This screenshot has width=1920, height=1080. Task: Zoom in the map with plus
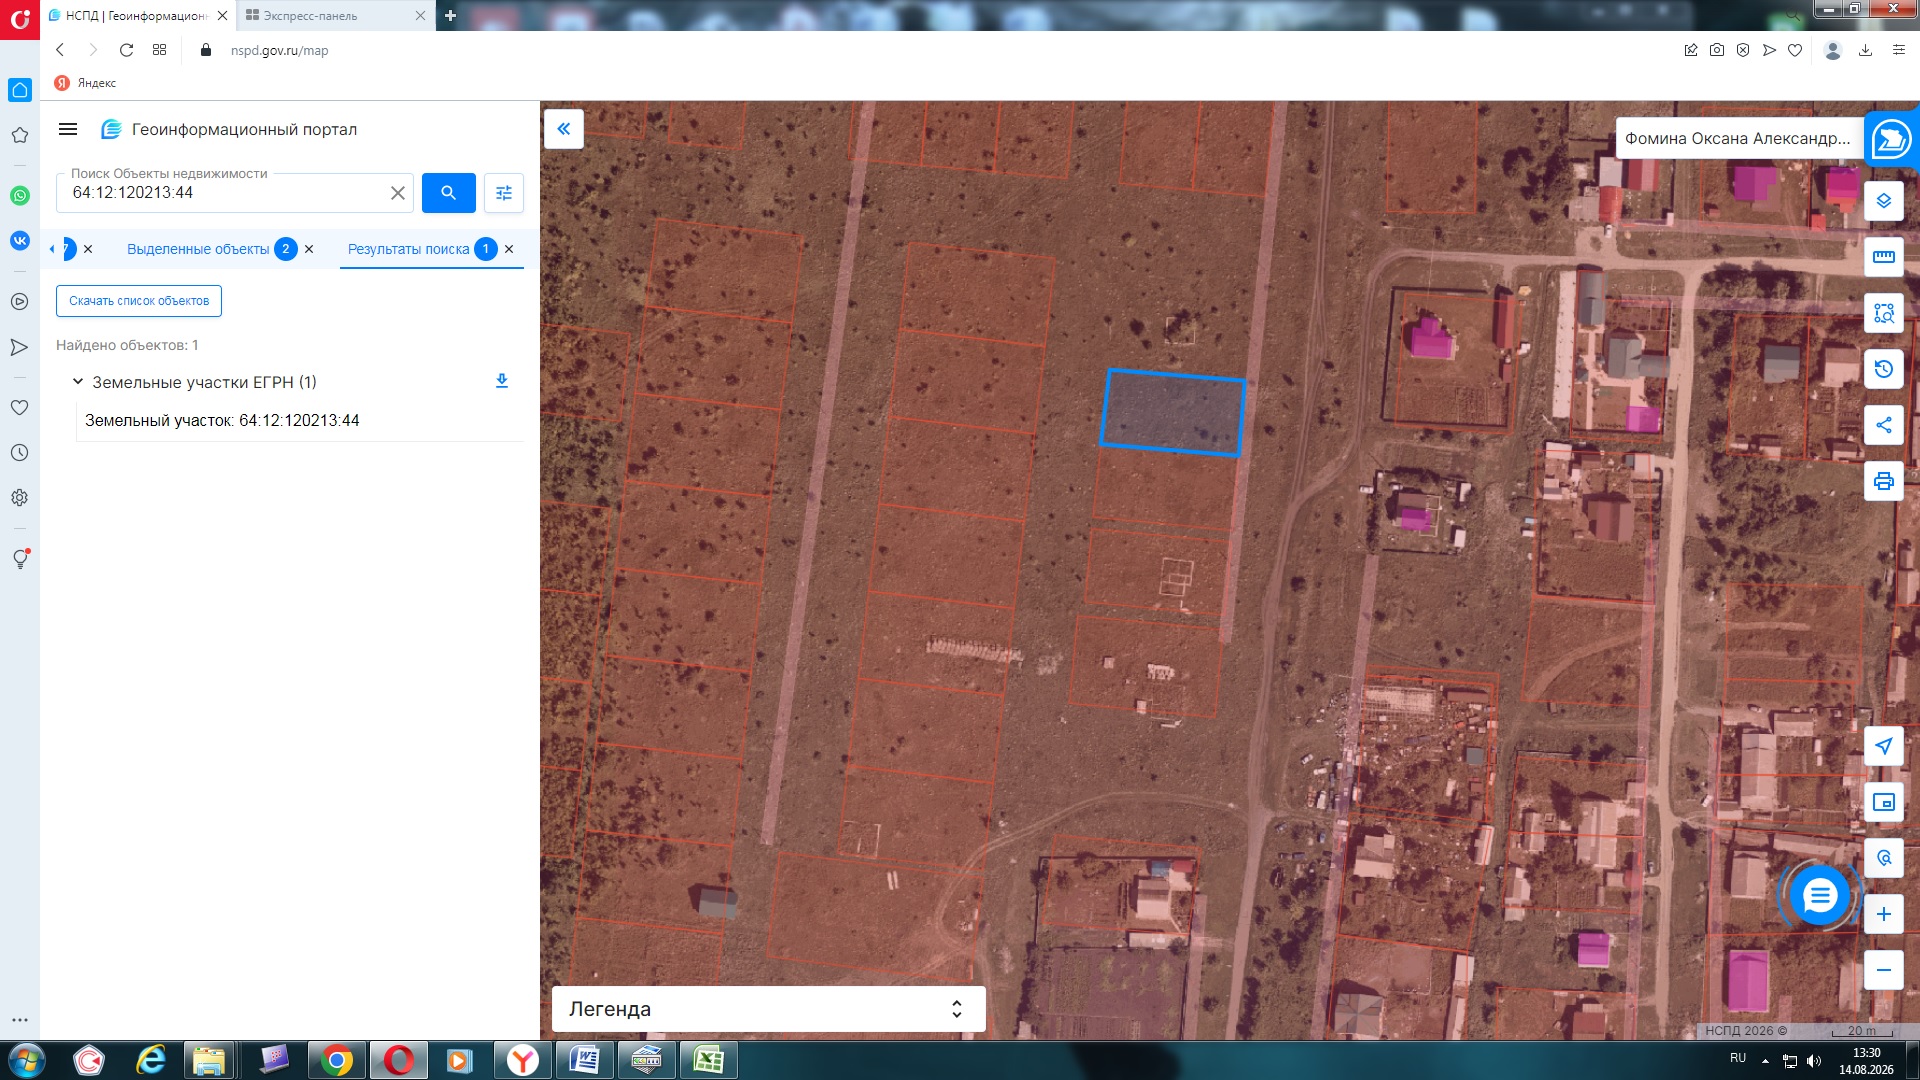point(1883,914)
